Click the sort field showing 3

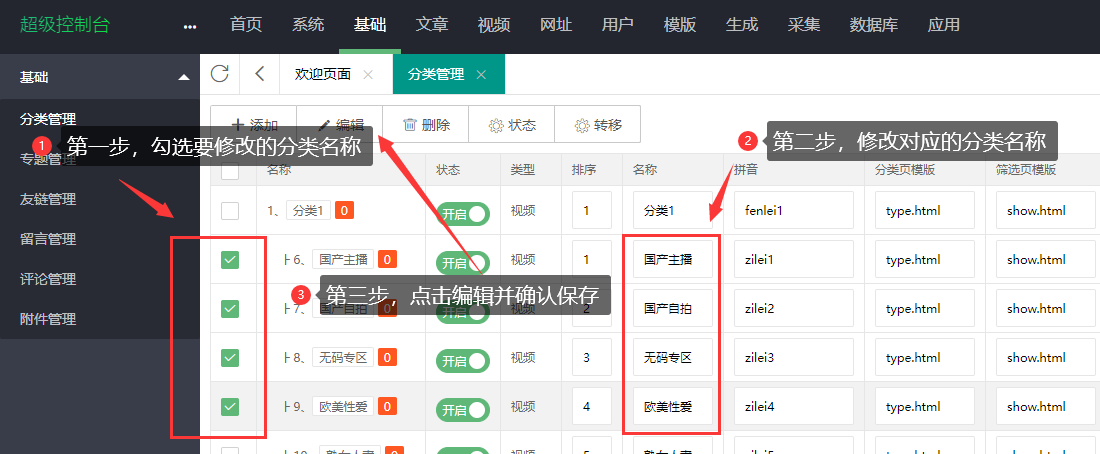591,358
